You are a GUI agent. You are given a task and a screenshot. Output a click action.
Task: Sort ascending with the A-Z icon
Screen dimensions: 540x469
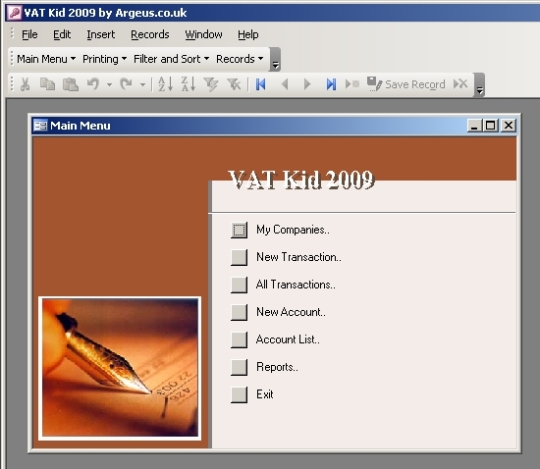coord(165,84)
